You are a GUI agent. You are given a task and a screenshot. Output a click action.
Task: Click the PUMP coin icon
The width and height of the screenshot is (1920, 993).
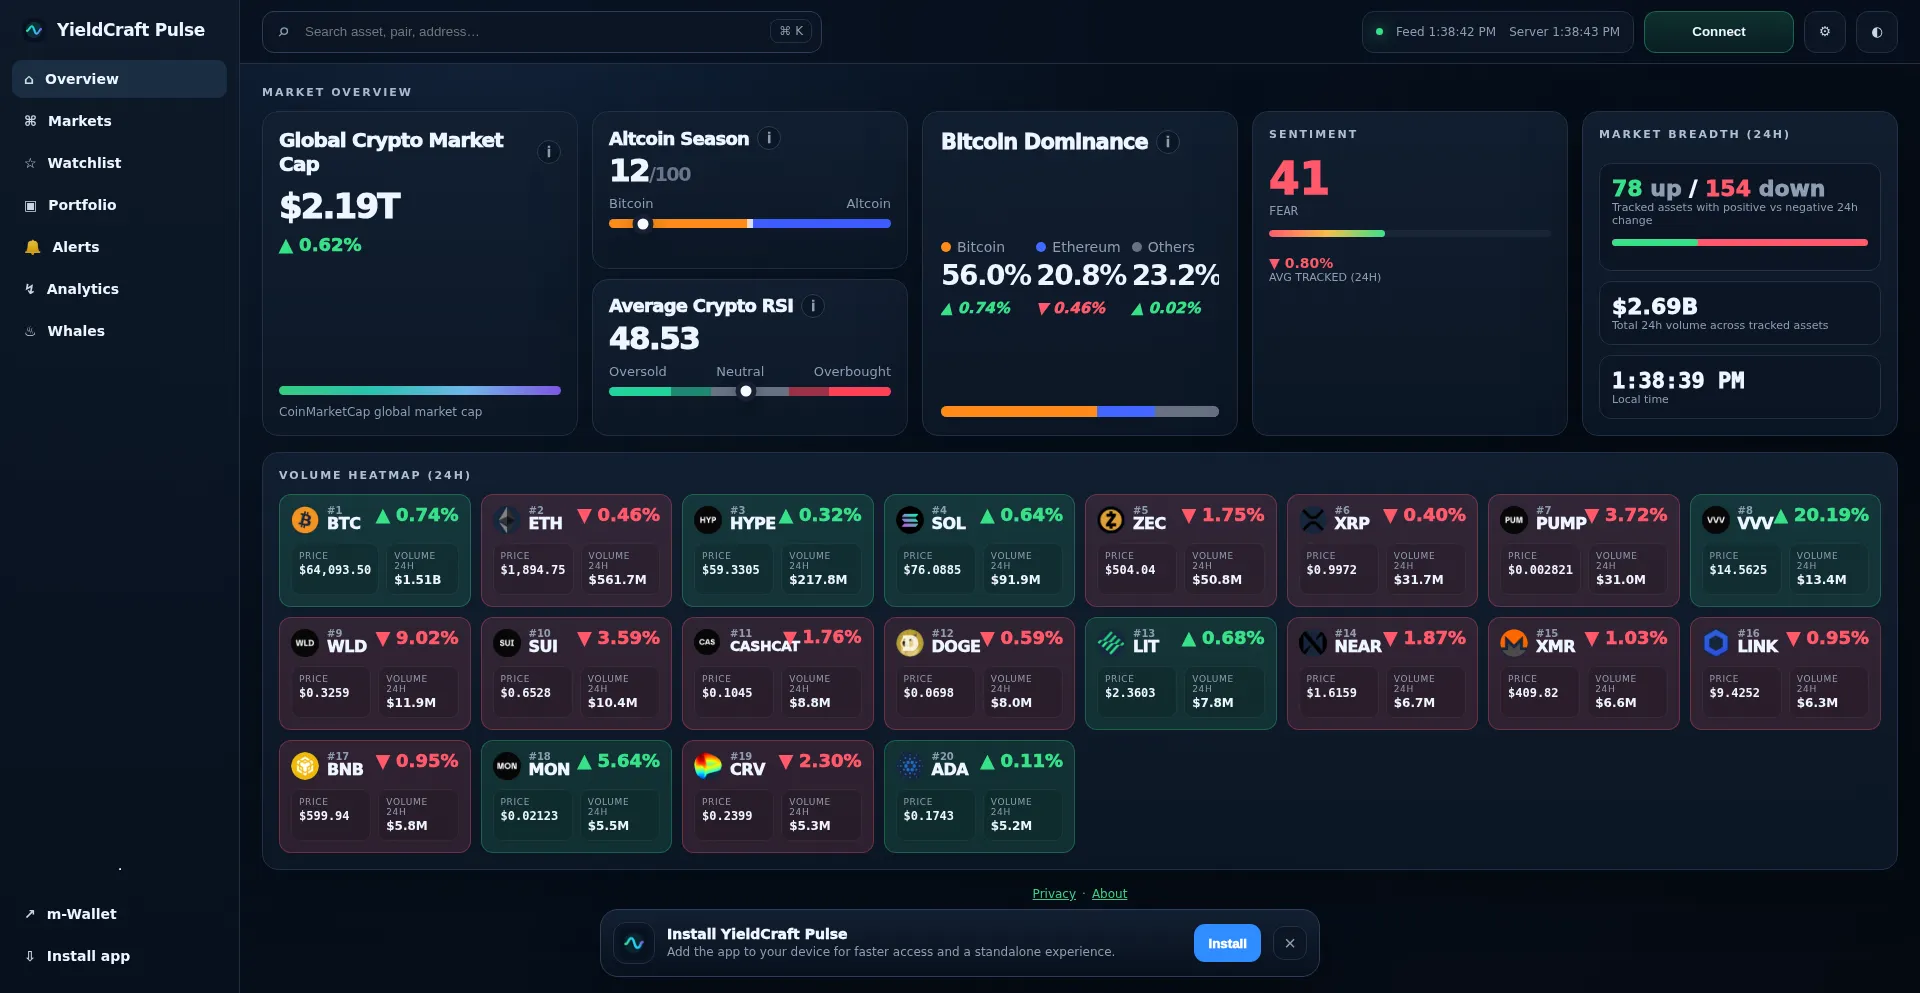pyautogui.click(x=1514, y=519)
